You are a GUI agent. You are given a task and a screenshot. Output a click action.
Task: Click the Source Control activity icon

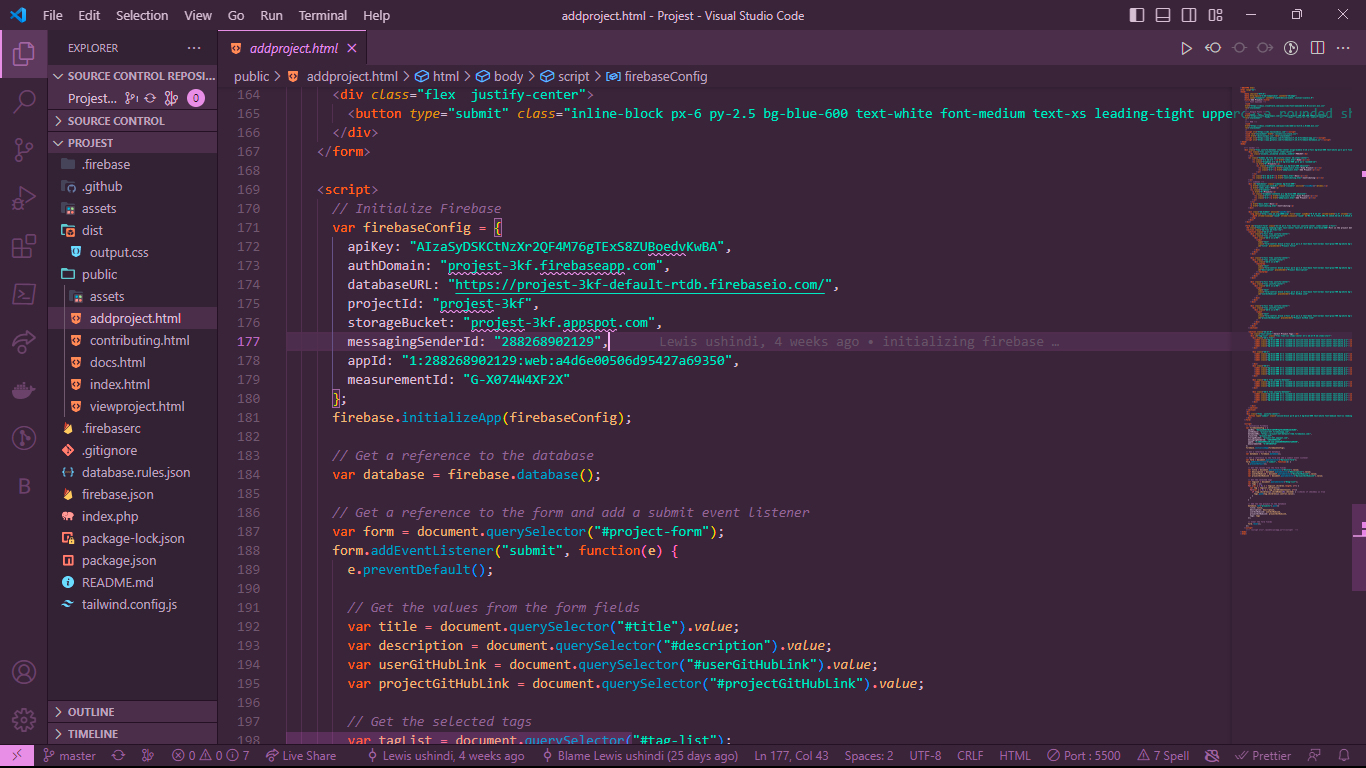(24, 150)
